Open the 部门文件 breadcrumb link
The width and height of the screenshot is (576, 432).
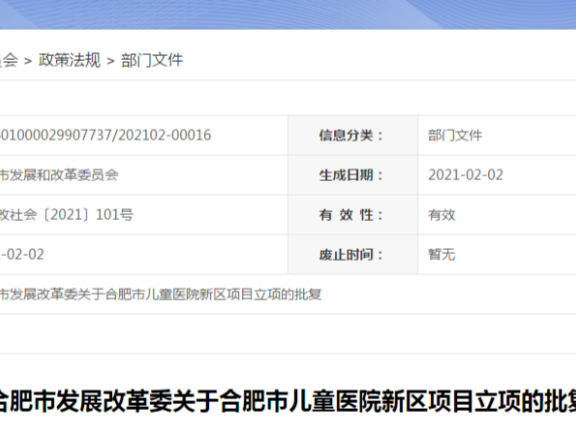click(x=152, y=60)
